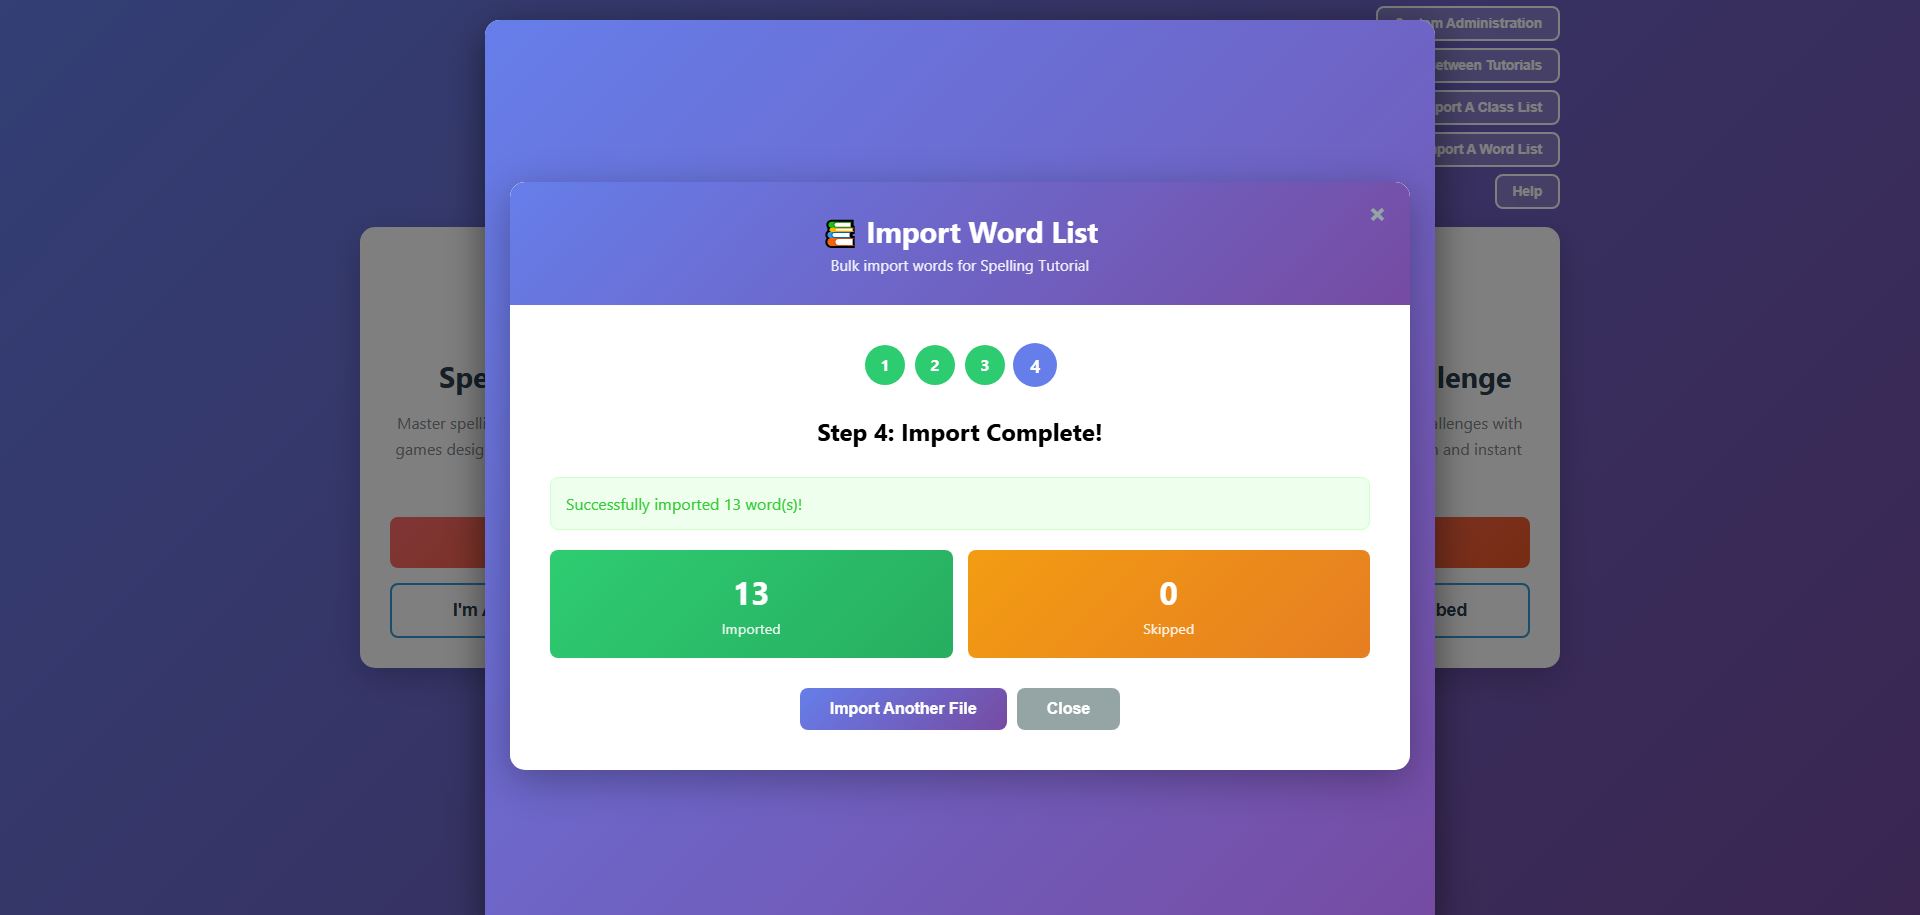Click the active step 4 circle
The width and height of the screenshot is (1920, 915).
pos(1034,365)
